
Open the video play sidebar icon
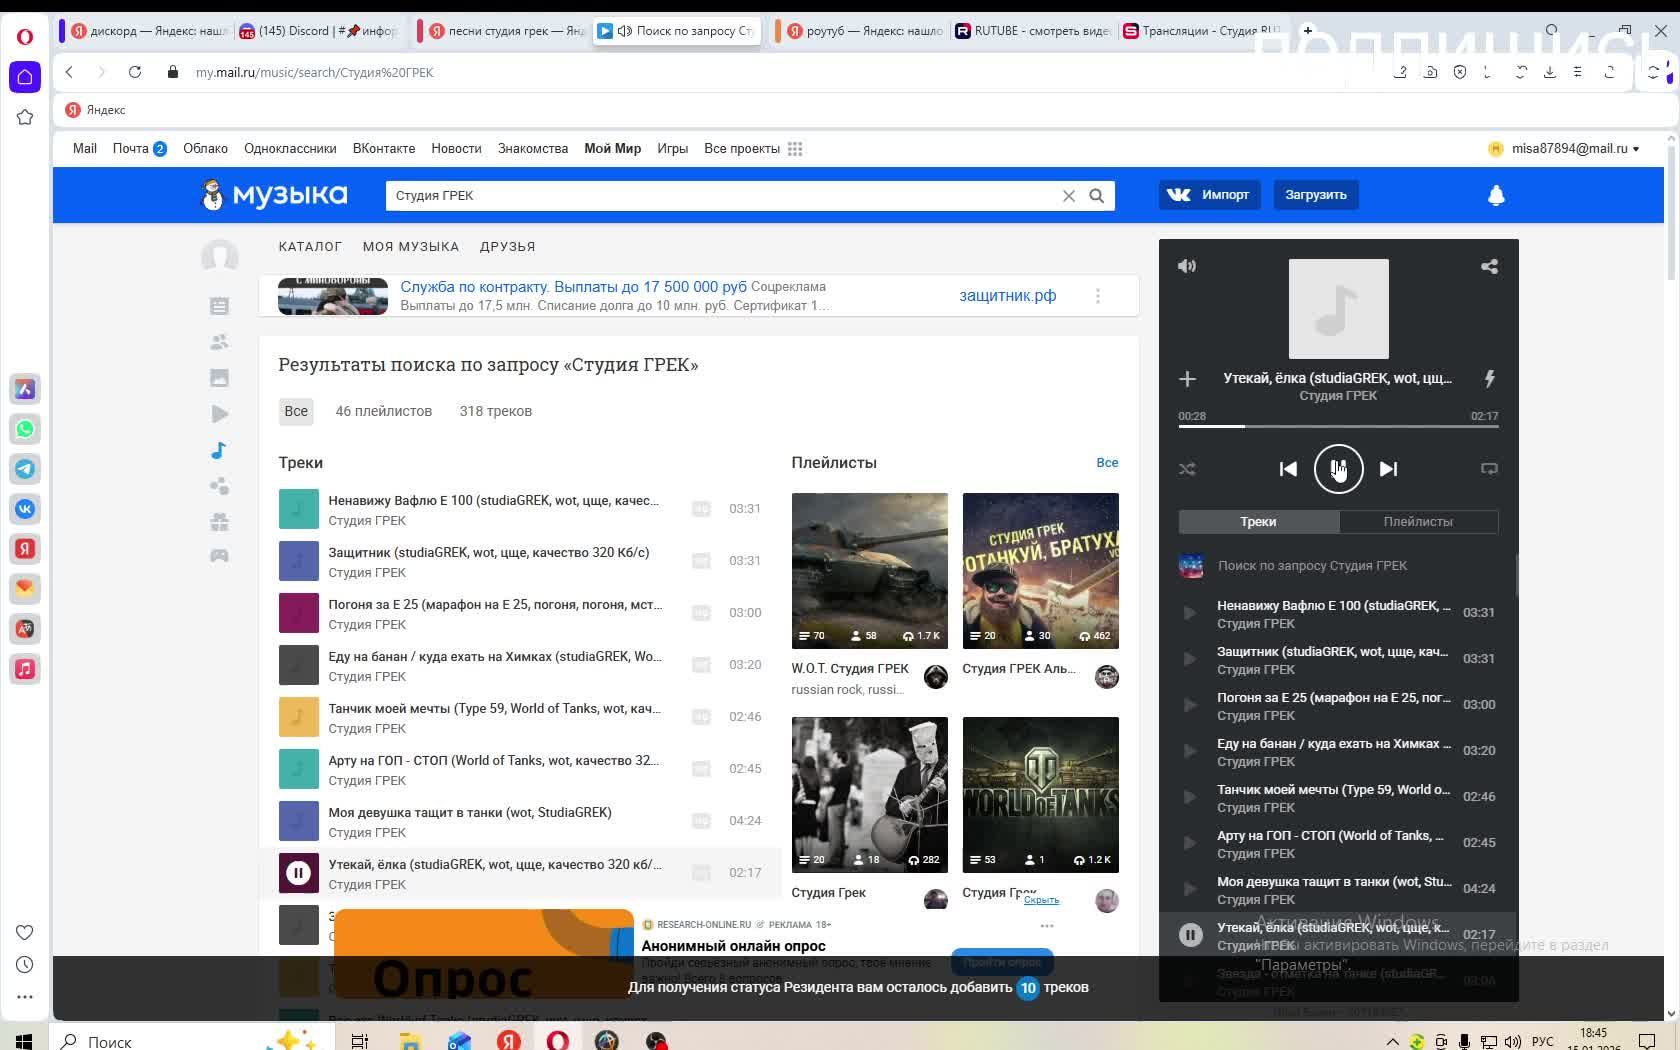tap(219, 414)
